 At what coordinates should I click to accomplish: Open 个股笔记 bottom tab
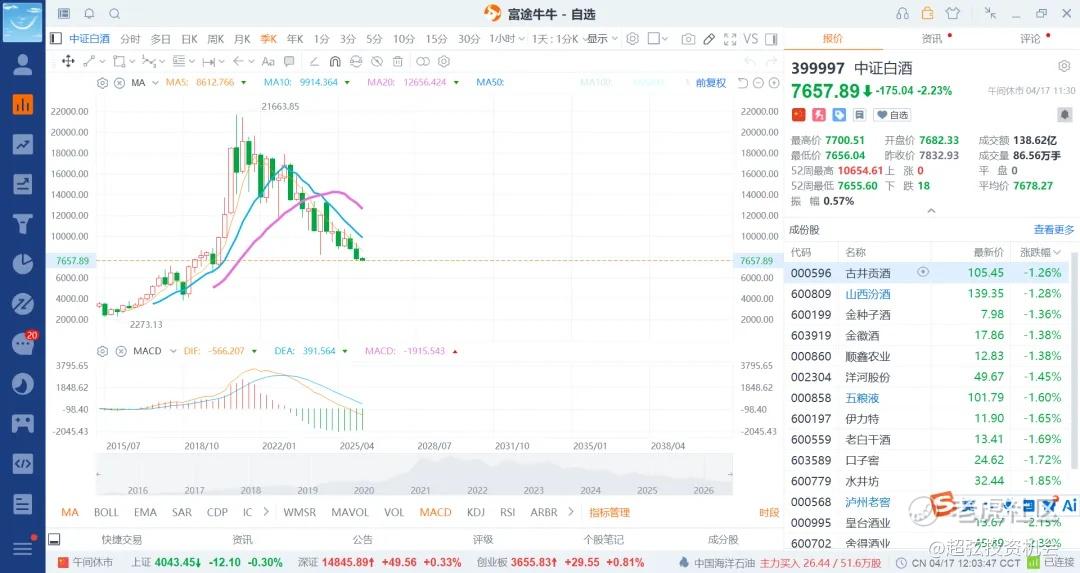603,540
